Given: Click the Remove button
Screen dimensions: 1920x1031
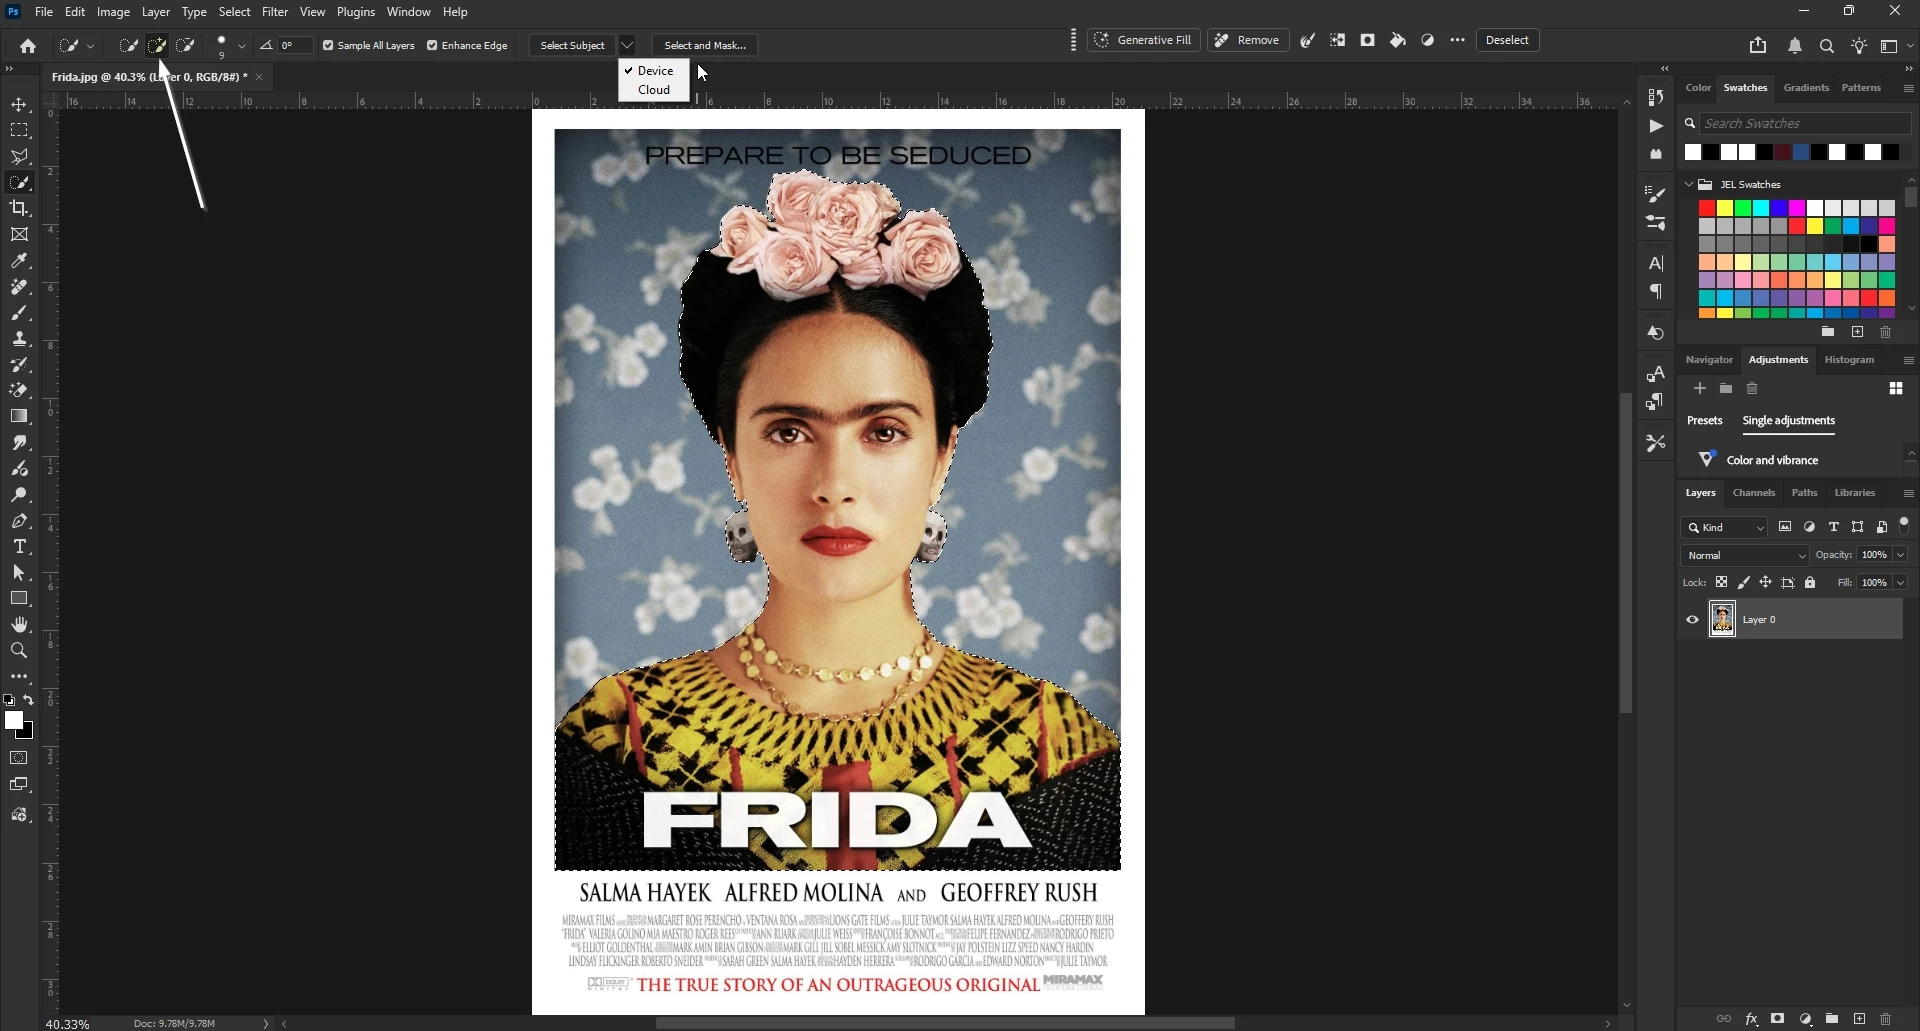Looking at the screenshot, I should pos(1248,41).
